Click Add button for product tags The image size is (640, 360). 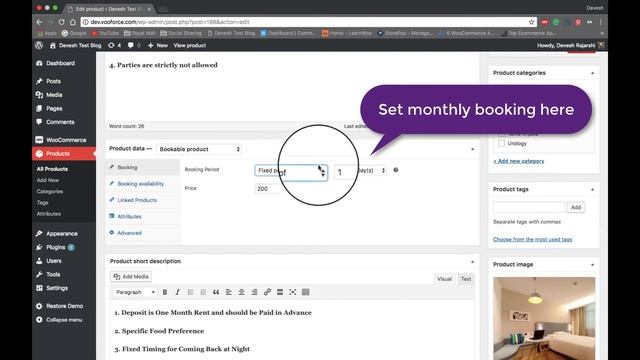click(x=576, y=207)
